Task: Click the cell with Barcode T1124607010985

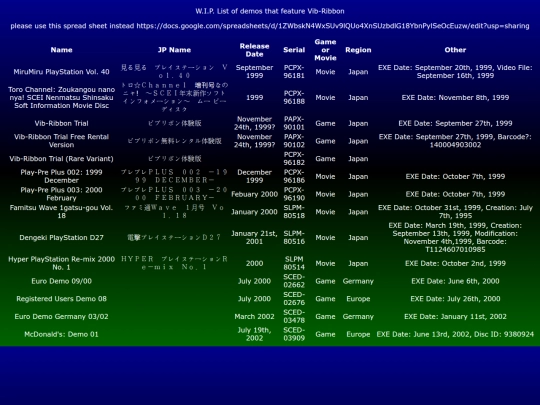Action: (455, 238)
